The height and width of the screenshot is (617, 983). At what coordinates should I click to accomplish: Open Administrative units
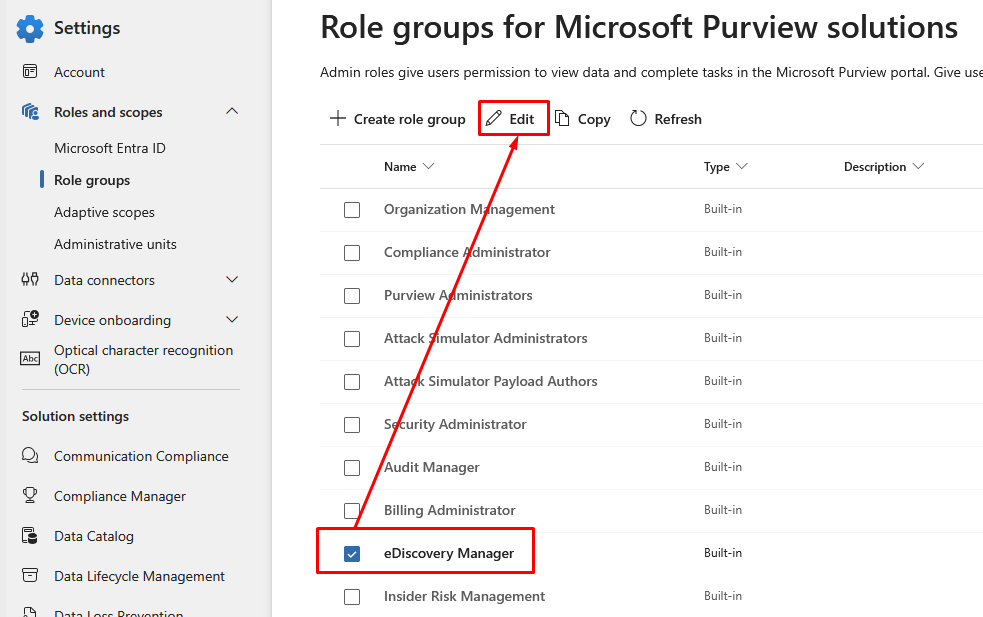115,244
